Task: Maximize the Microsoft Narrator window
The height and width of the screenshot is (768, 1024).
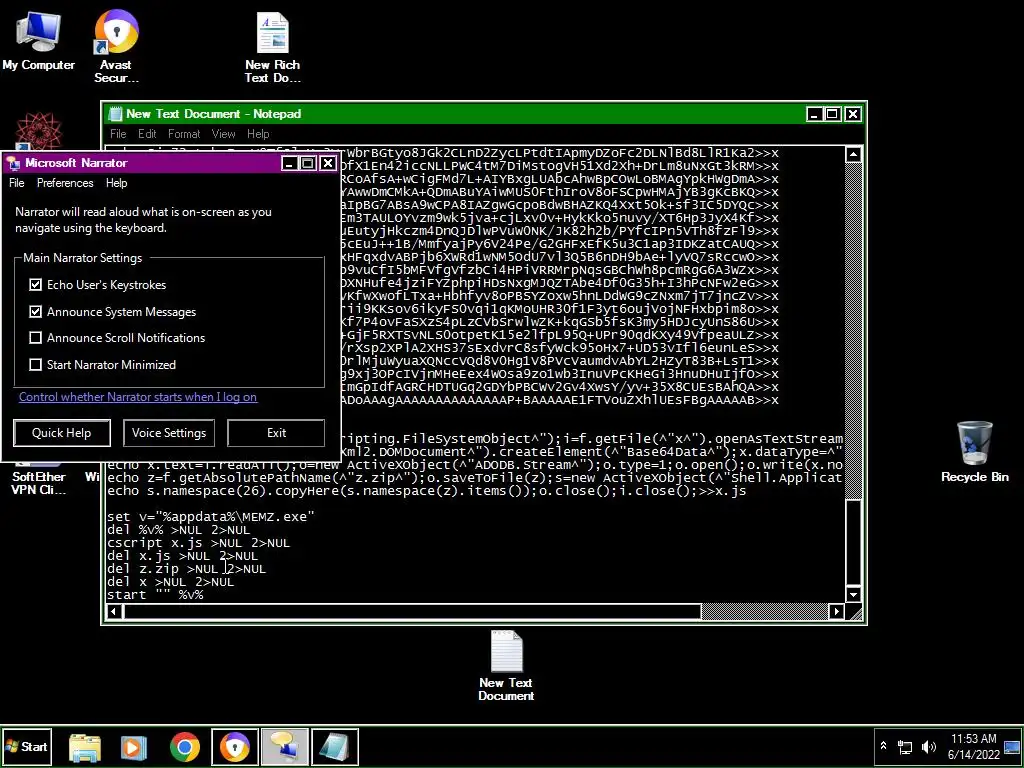Action: pyautogui.click(x=308, y=163)
